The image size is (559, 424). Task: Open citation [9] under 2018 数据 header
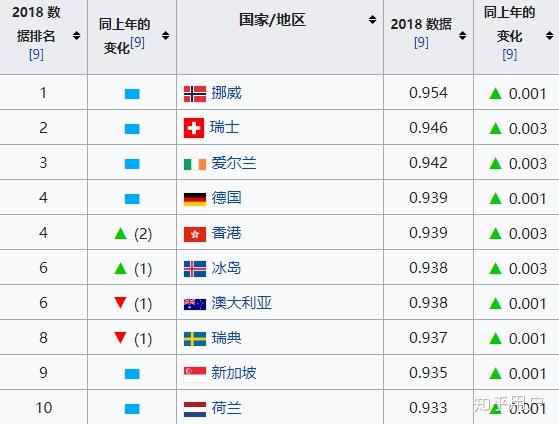pyautogui.click(x=421, y=43)
